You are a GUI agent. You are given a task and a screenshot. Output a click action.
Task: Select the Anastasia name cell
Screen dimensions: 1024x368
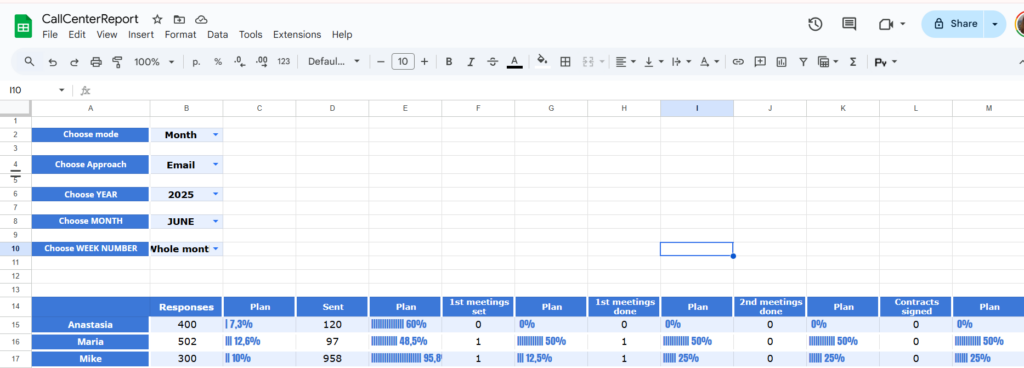click(91, 324)
